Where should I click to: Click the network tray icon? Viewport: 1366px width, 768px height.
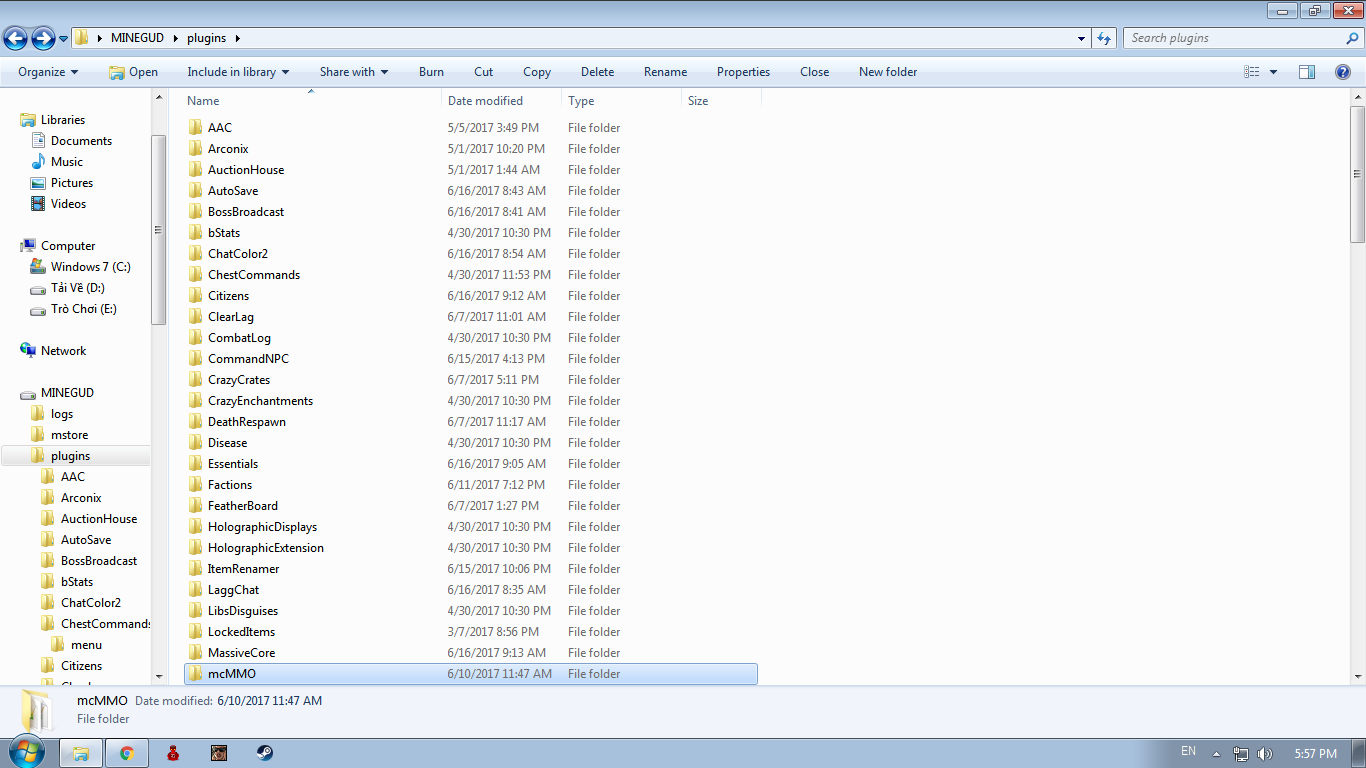[1241, 754]
